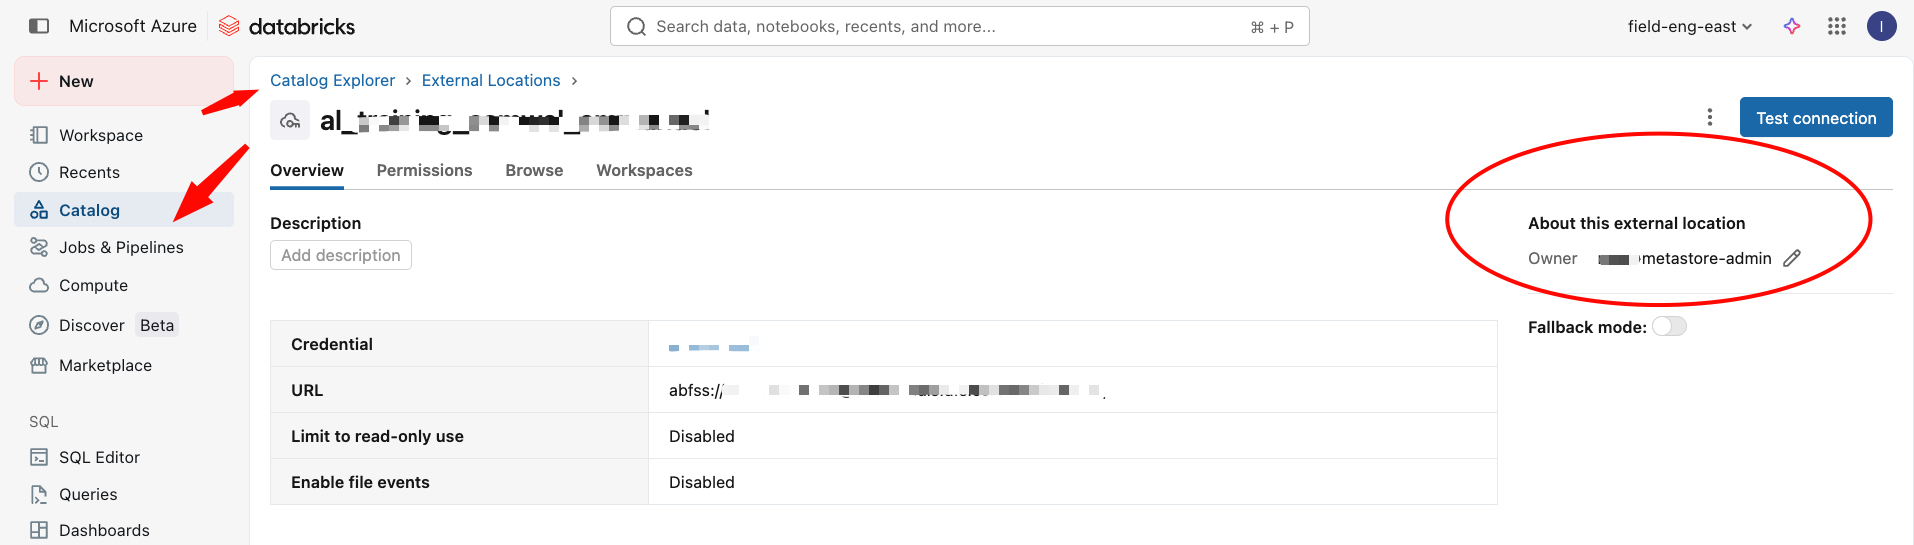
Task: Go to External Locations breadcrumb link
Action: (x=491, y=80)
